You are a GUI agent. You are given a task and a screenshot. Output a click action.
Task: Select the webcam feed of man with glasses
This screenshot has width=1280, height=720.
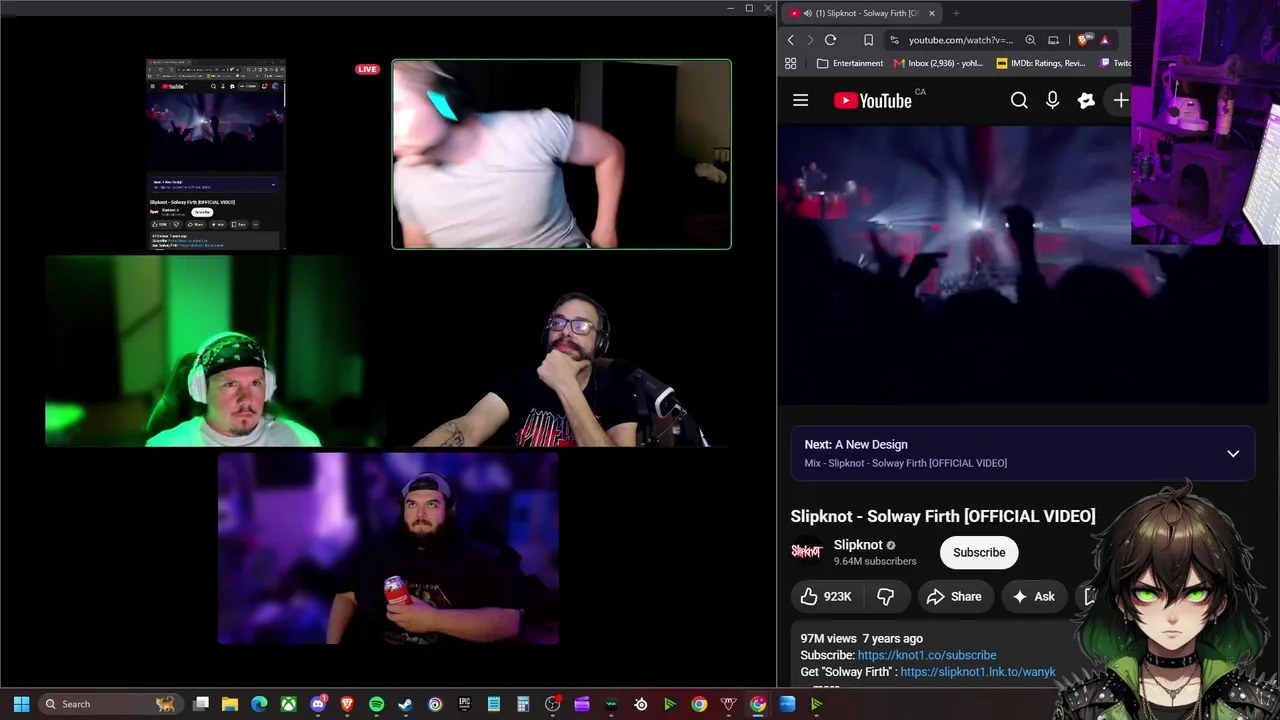561,351
